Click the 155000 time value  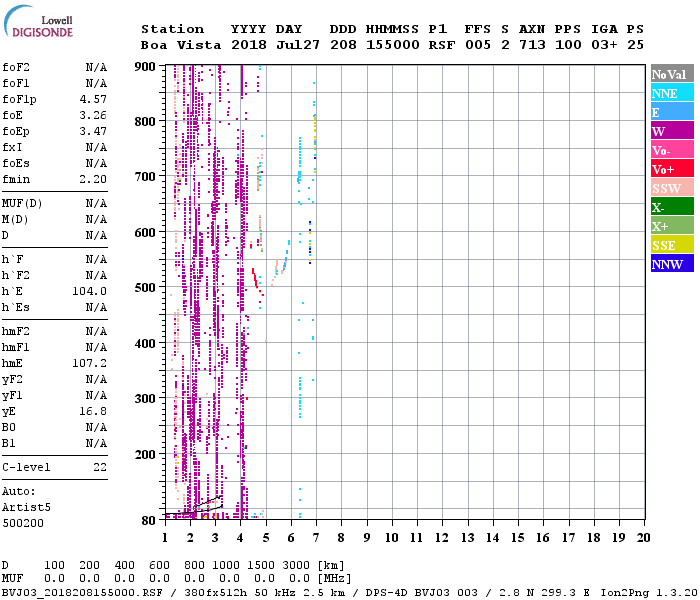392,45
